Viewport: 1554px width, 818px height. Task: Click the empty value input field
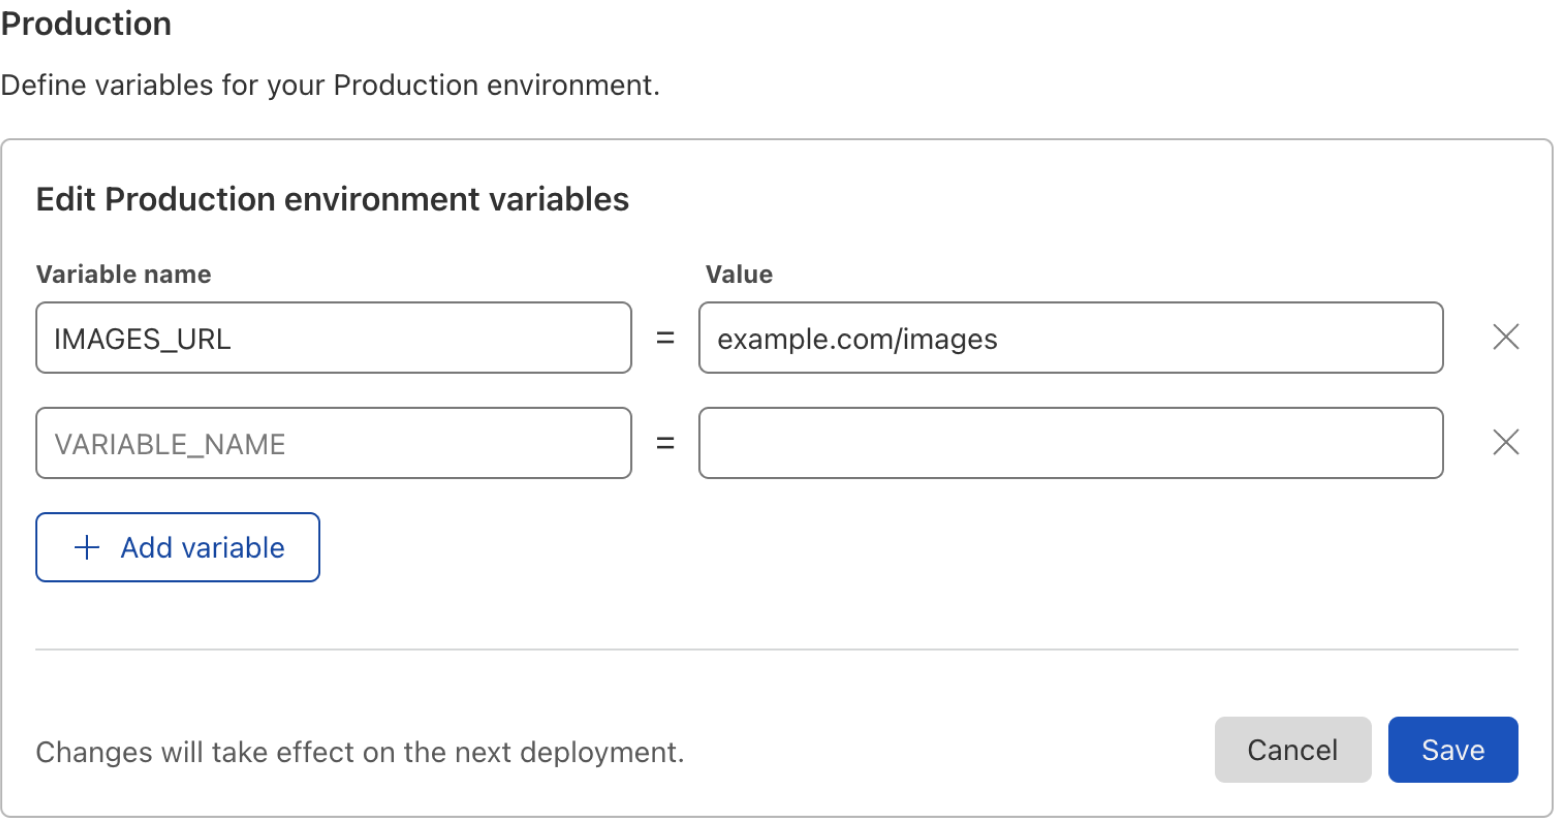[1070, 442]
